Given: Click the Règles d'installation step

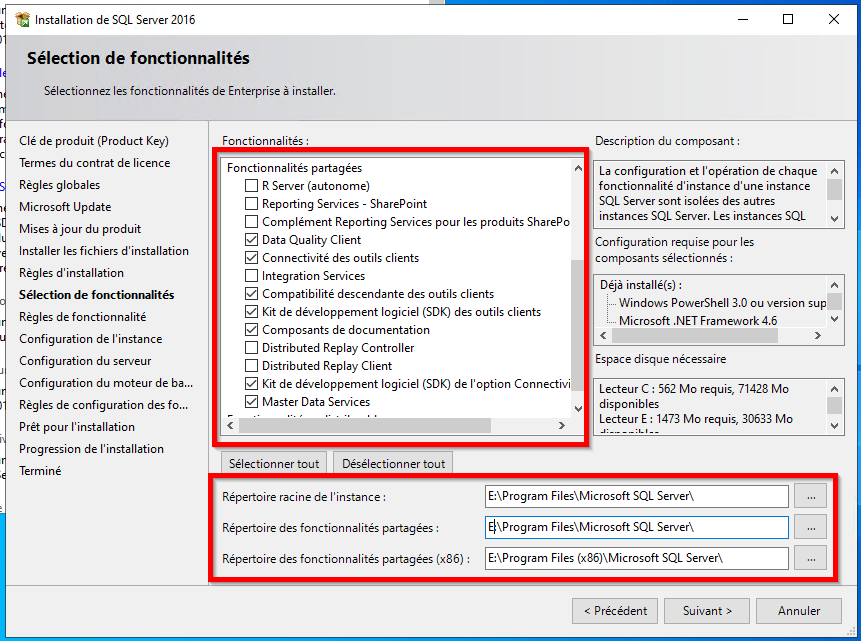Looking at the screenshot, I should click(71, 272).
